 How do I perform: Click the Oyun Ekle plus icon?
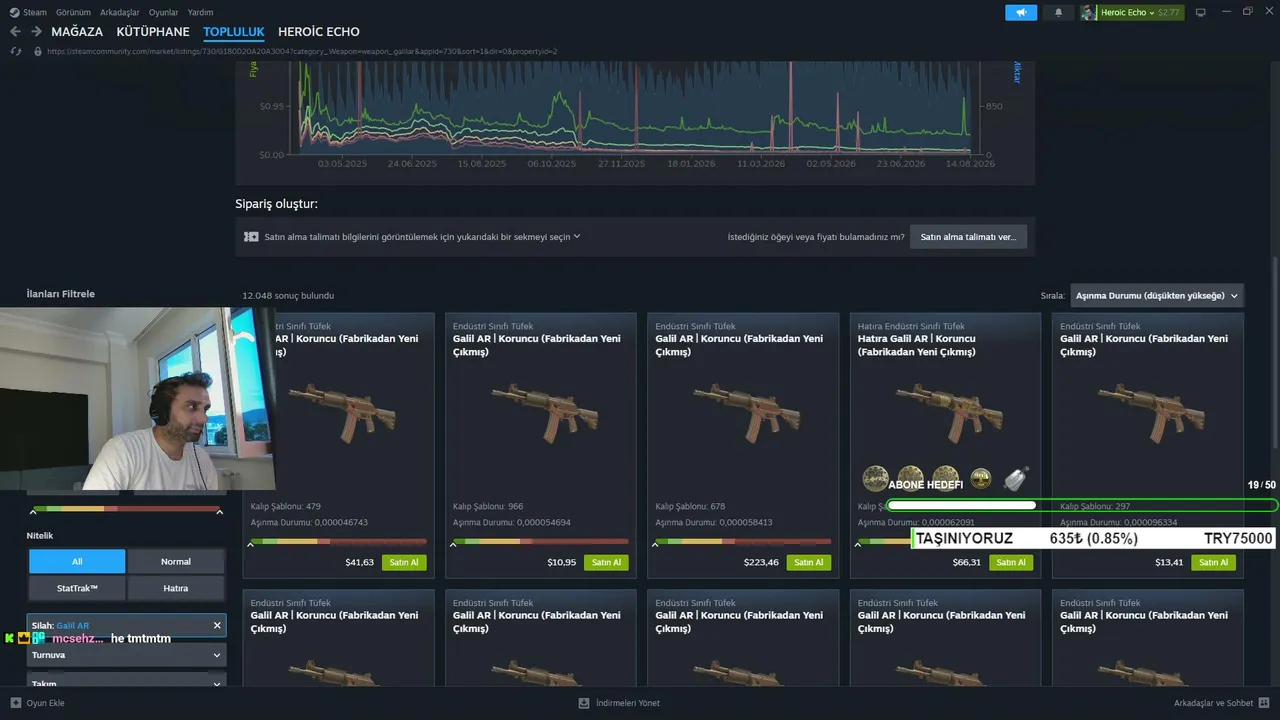coord(15,703)
